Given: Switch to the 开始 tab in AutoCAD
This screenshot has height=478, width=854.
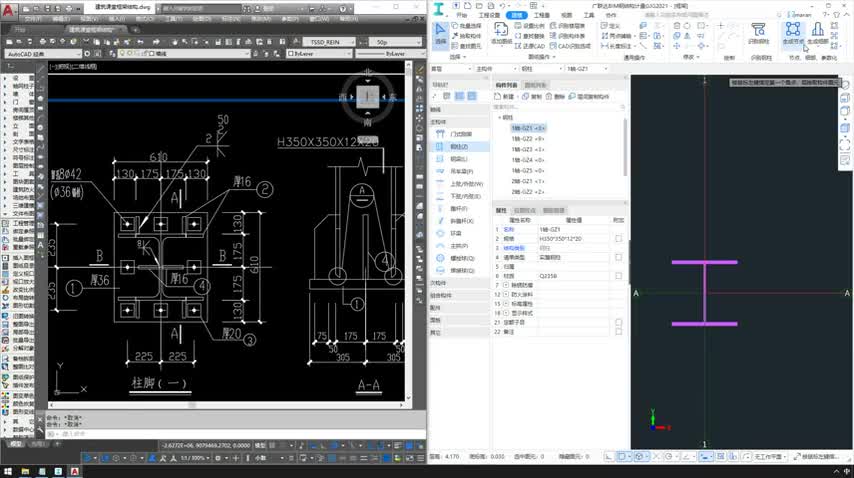Looking at the screenshot, I should click(x=21, y=29).
